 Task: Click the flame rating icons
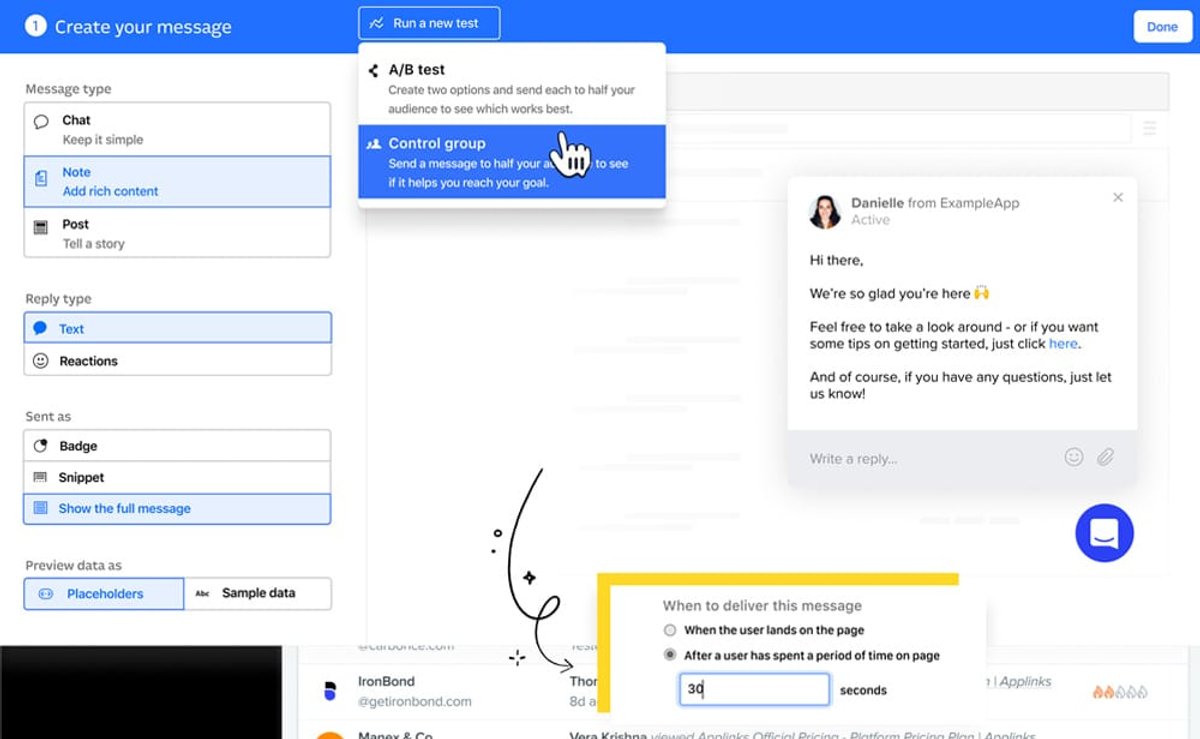pos(1119,691)
